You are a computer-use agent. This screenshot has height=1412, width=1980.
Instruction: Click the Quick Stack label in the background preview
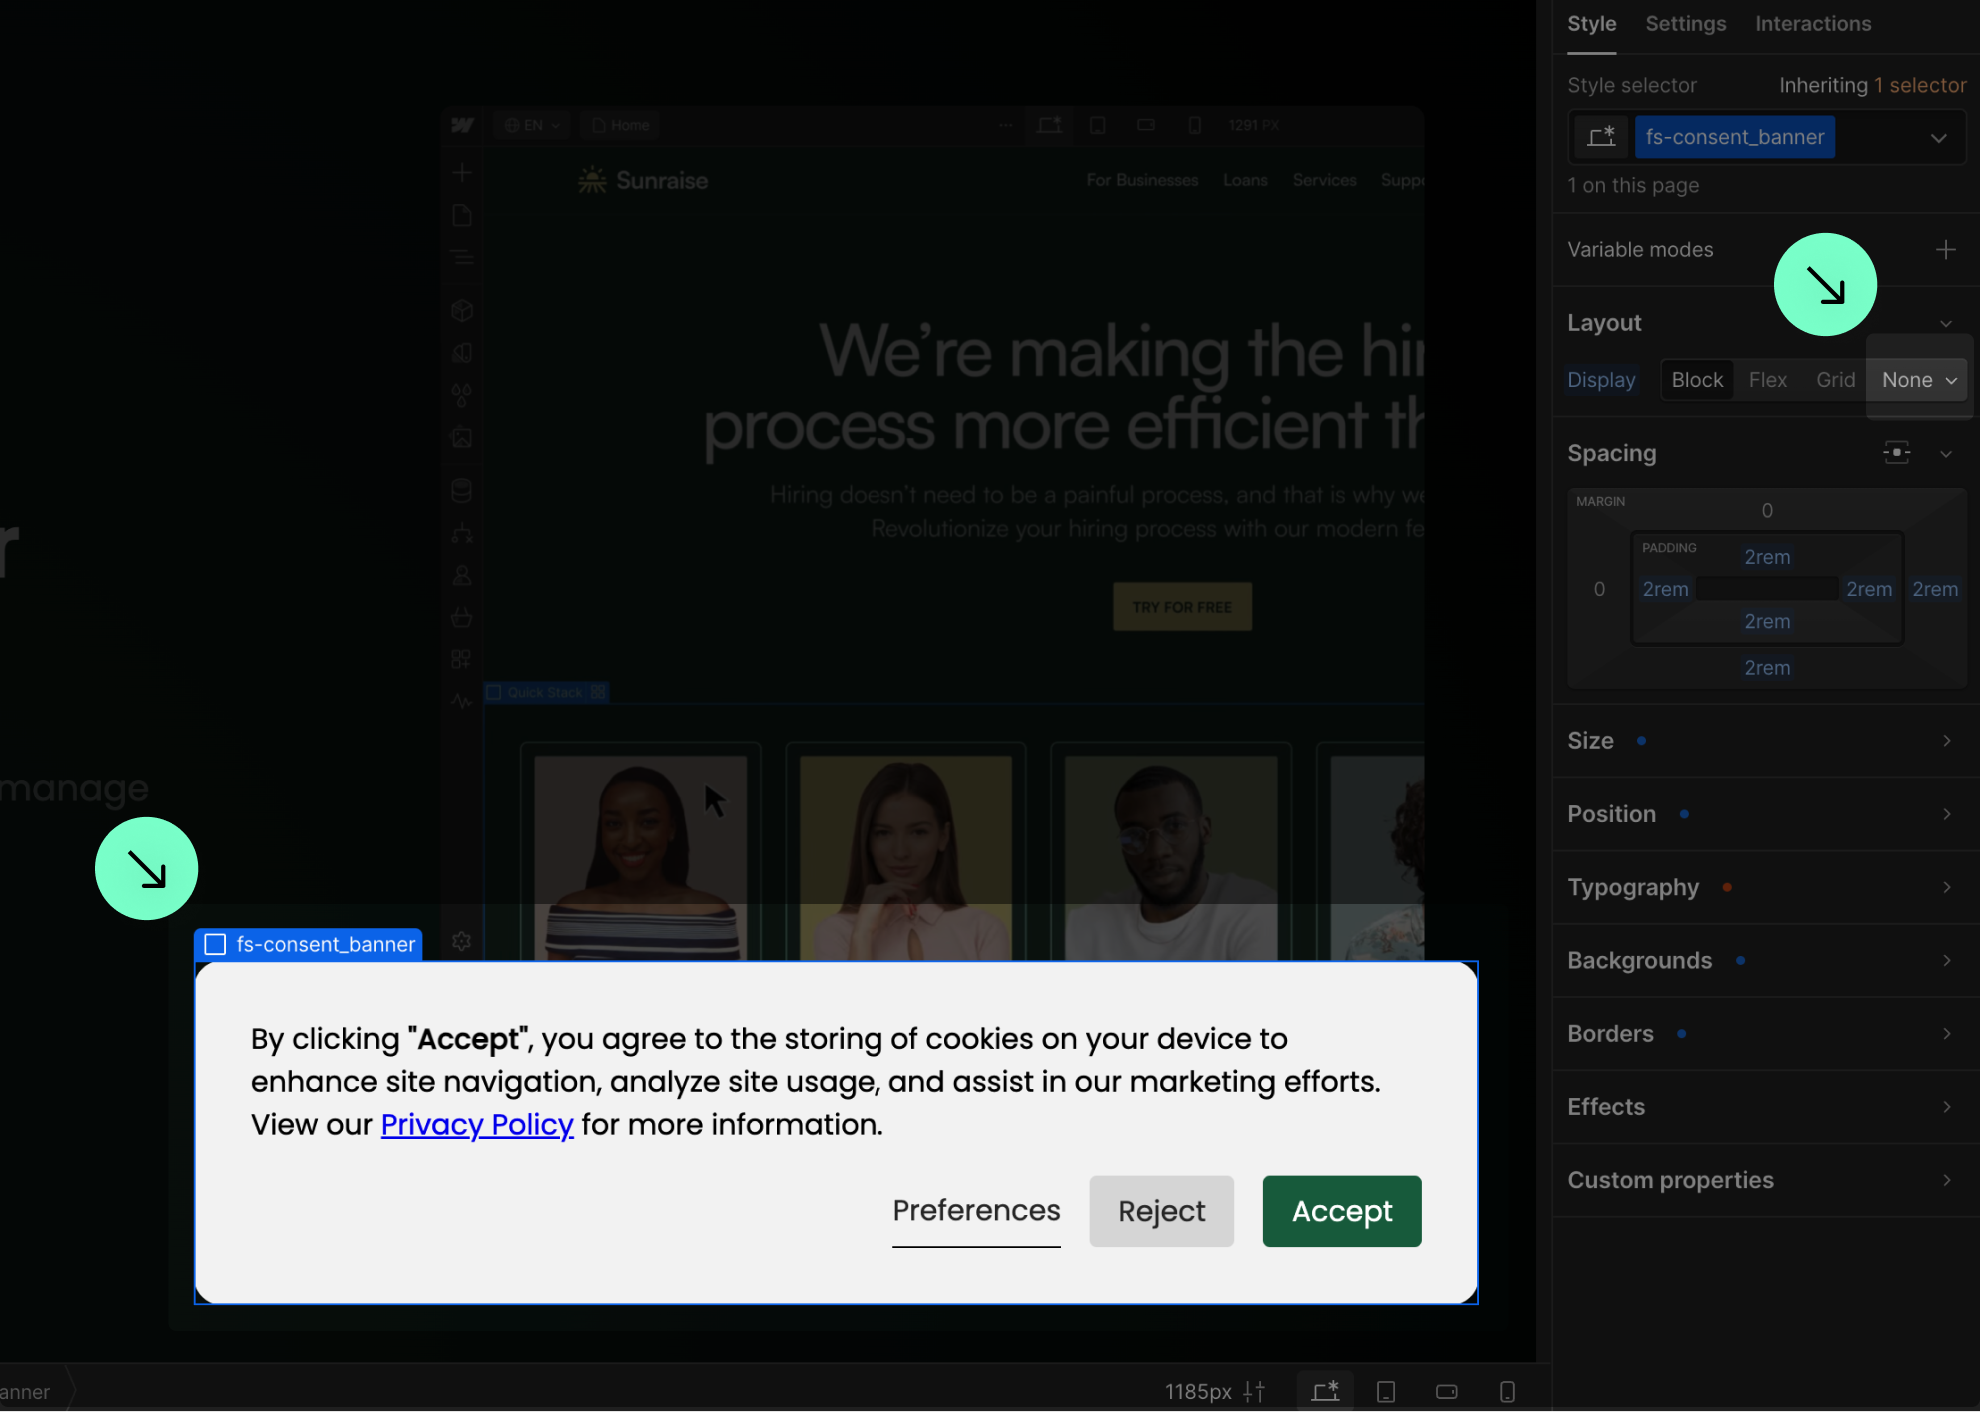click(x=546, y=692)
